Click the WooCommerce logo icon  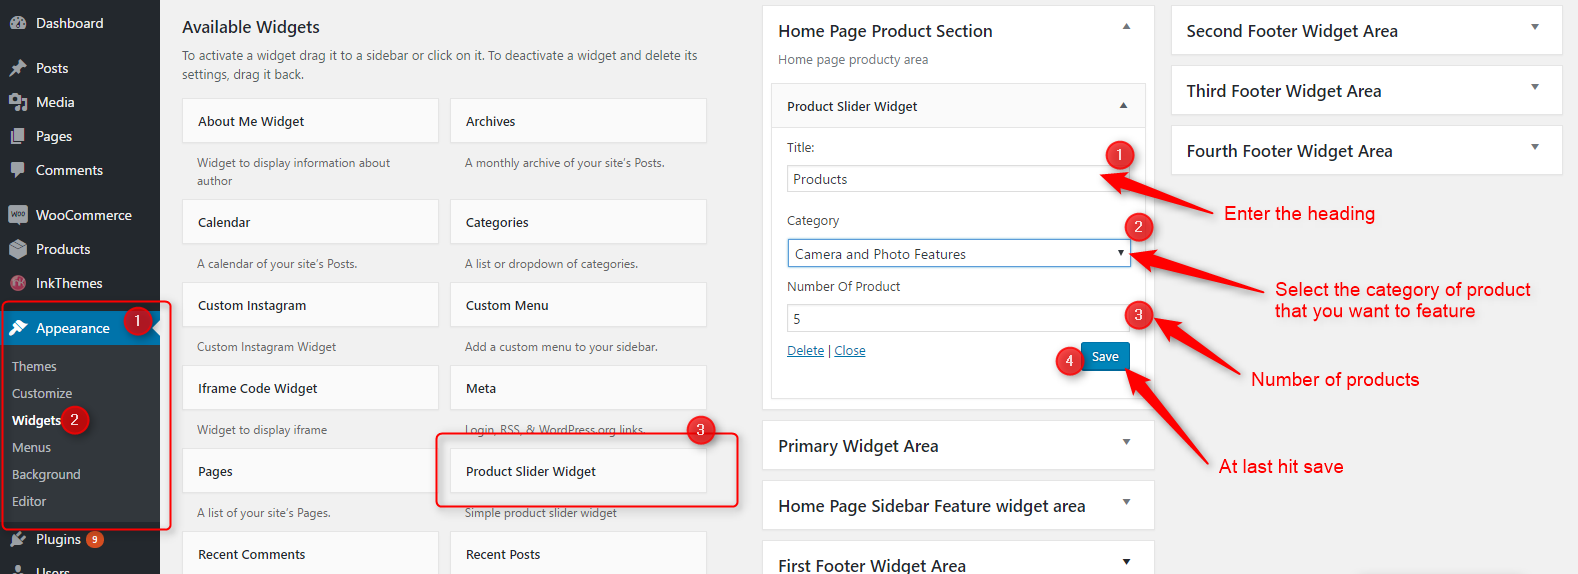pyautogui.click(x=17, y=215)
